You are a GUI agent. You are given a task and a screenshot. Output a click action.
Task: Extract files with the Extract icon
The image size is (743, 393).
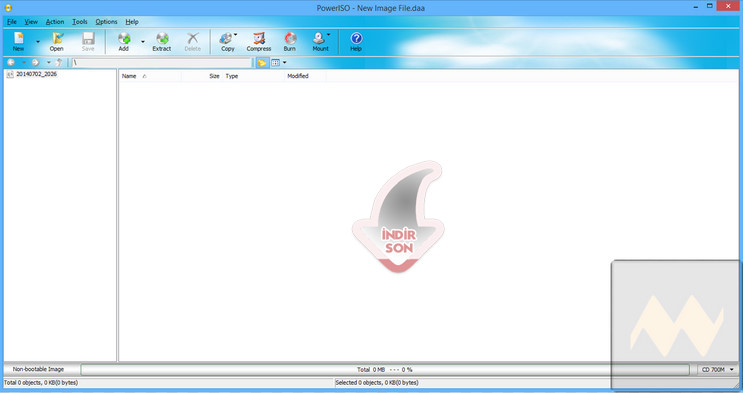click(x=162, y=42)
